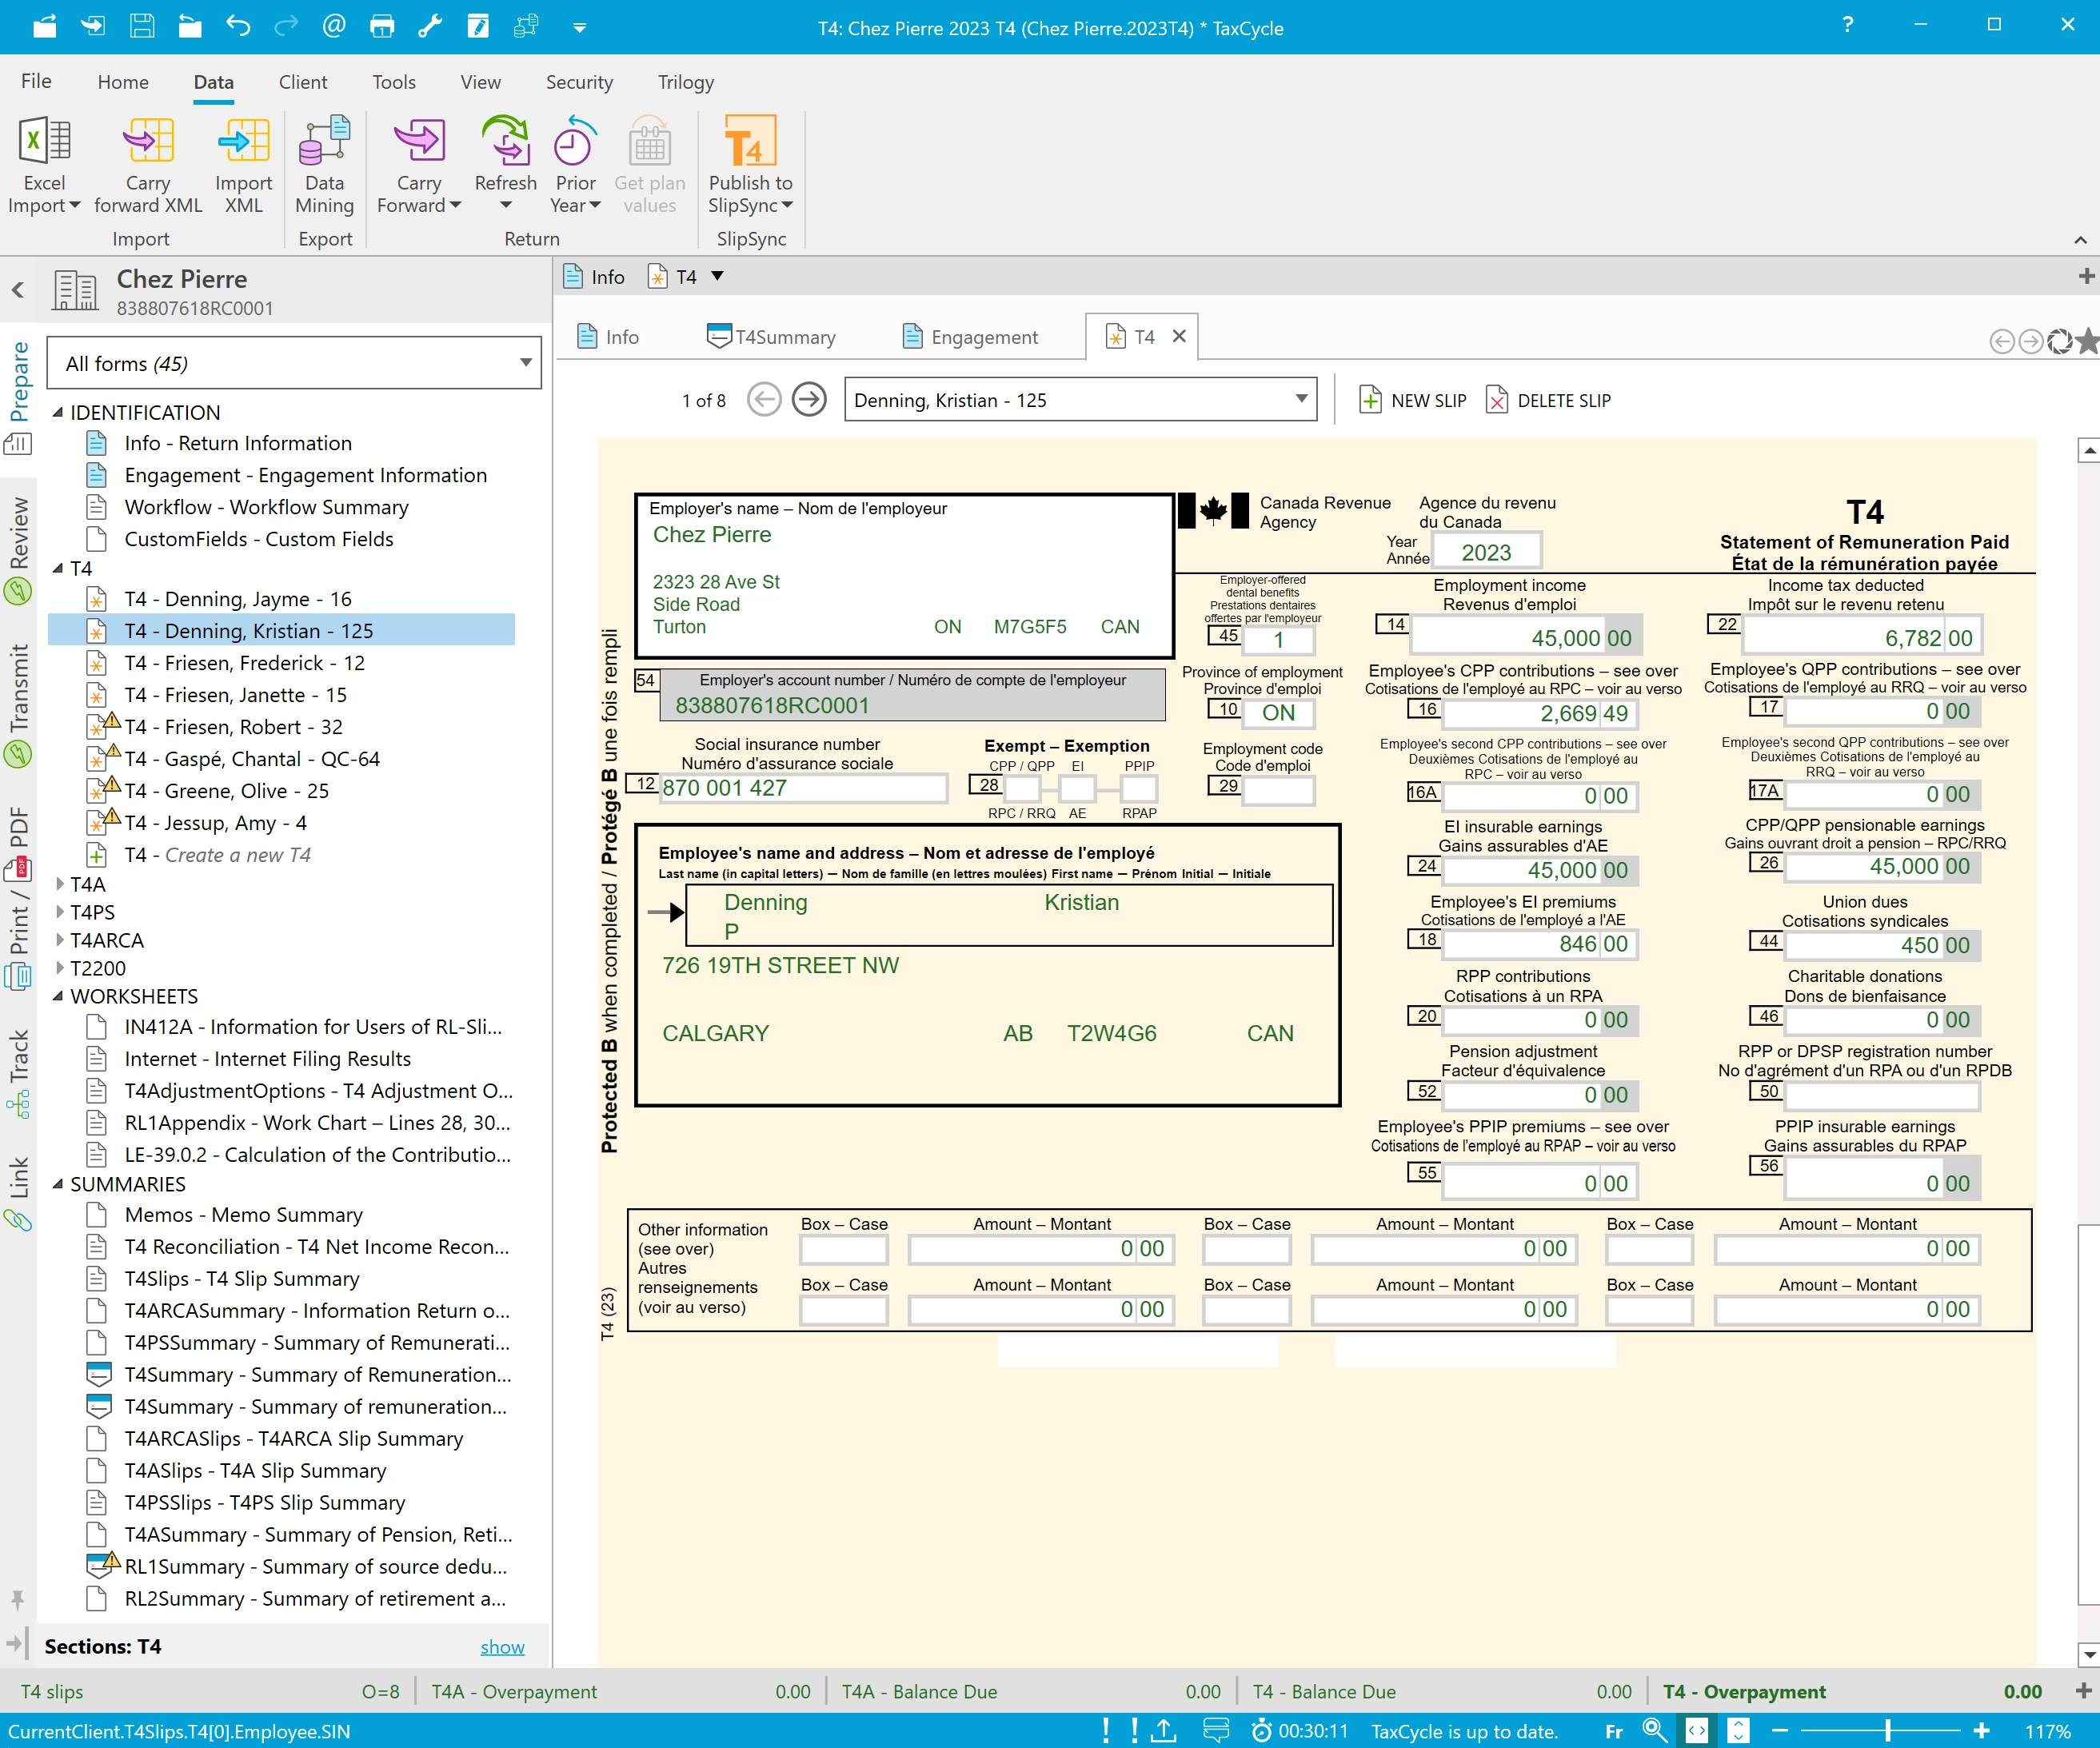This screenshot has height=1748, width=2100.
Task: Open the Prepare sidebar panel
Action: pos(18,397)
